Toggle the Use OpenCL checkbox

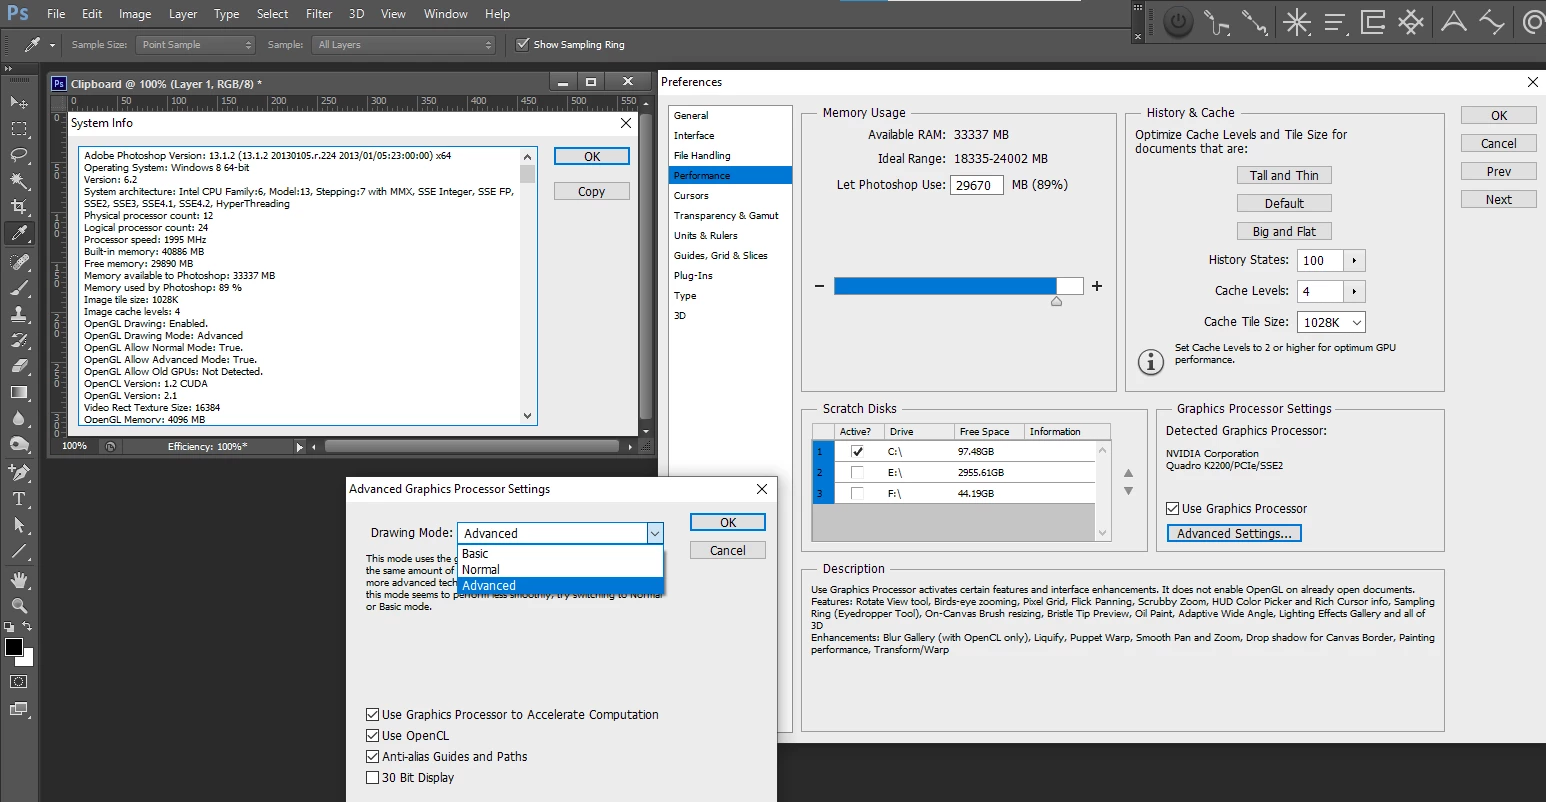tap(373, 735)
